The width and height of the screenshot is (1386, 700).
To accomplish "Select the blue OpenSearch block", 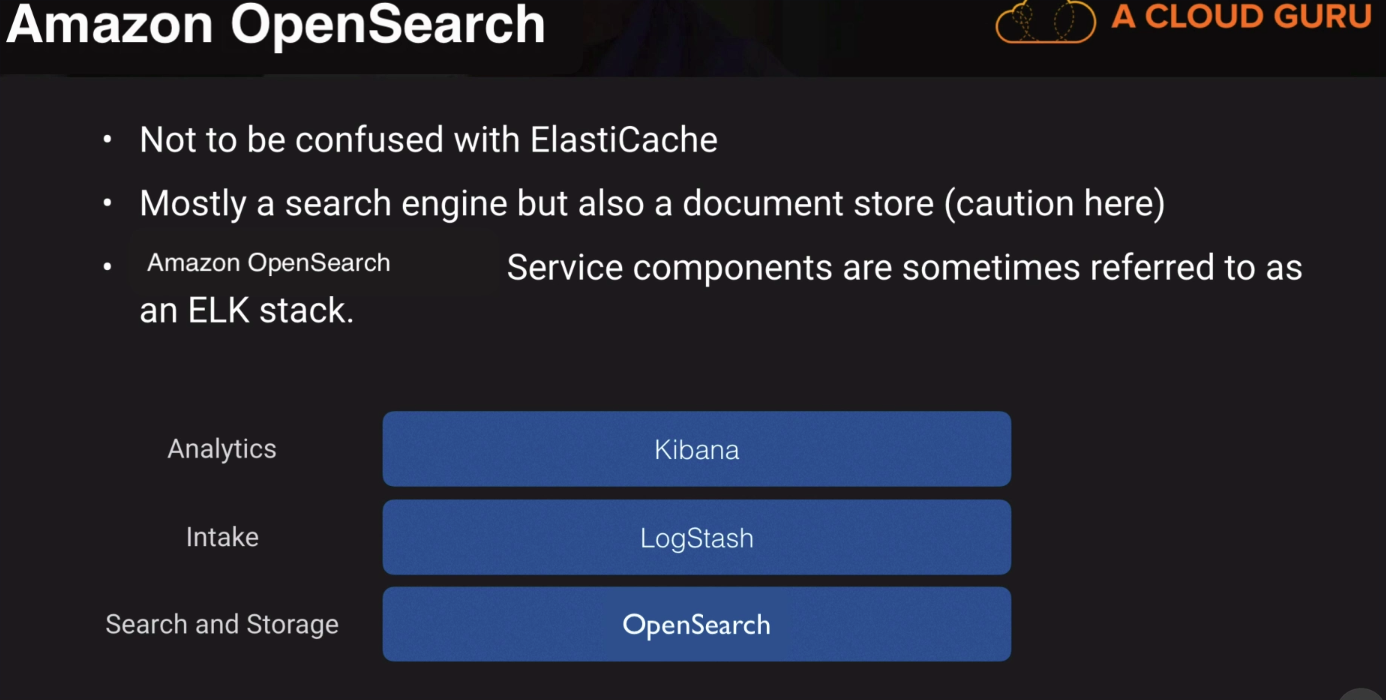I will [x=696, y=625].
